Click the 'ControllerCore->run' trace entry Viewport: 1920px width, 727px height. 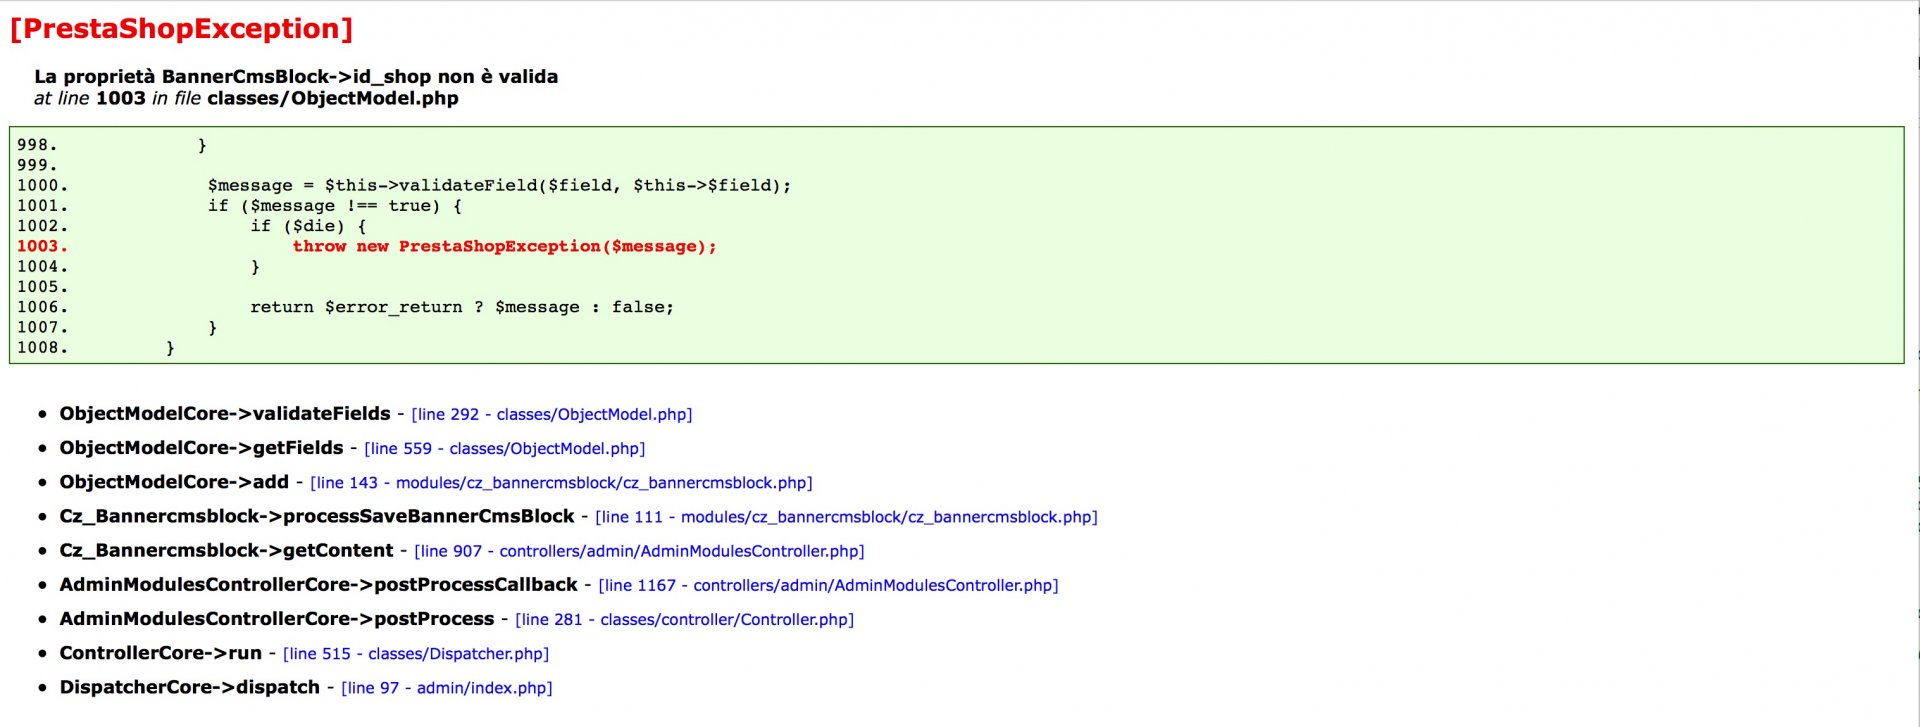pos(160,653)
